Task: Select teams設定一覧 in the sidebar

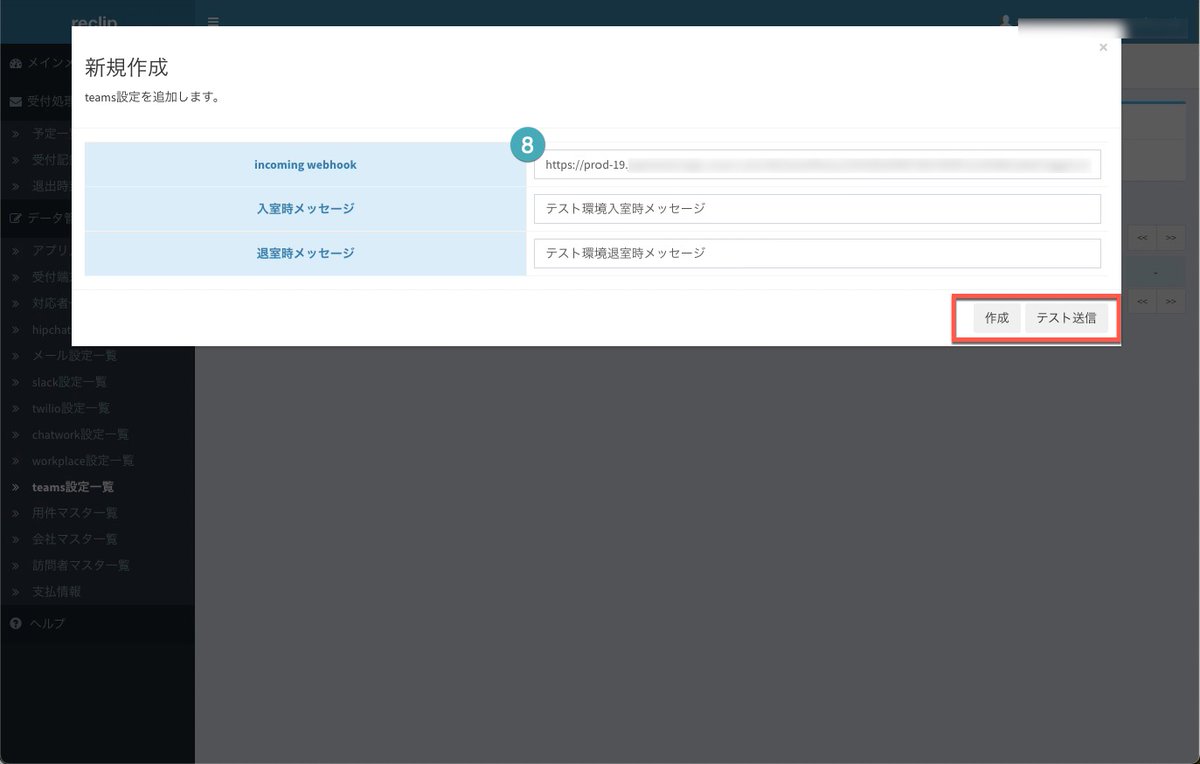Action: pyautogui.click(x=73, y=487)
